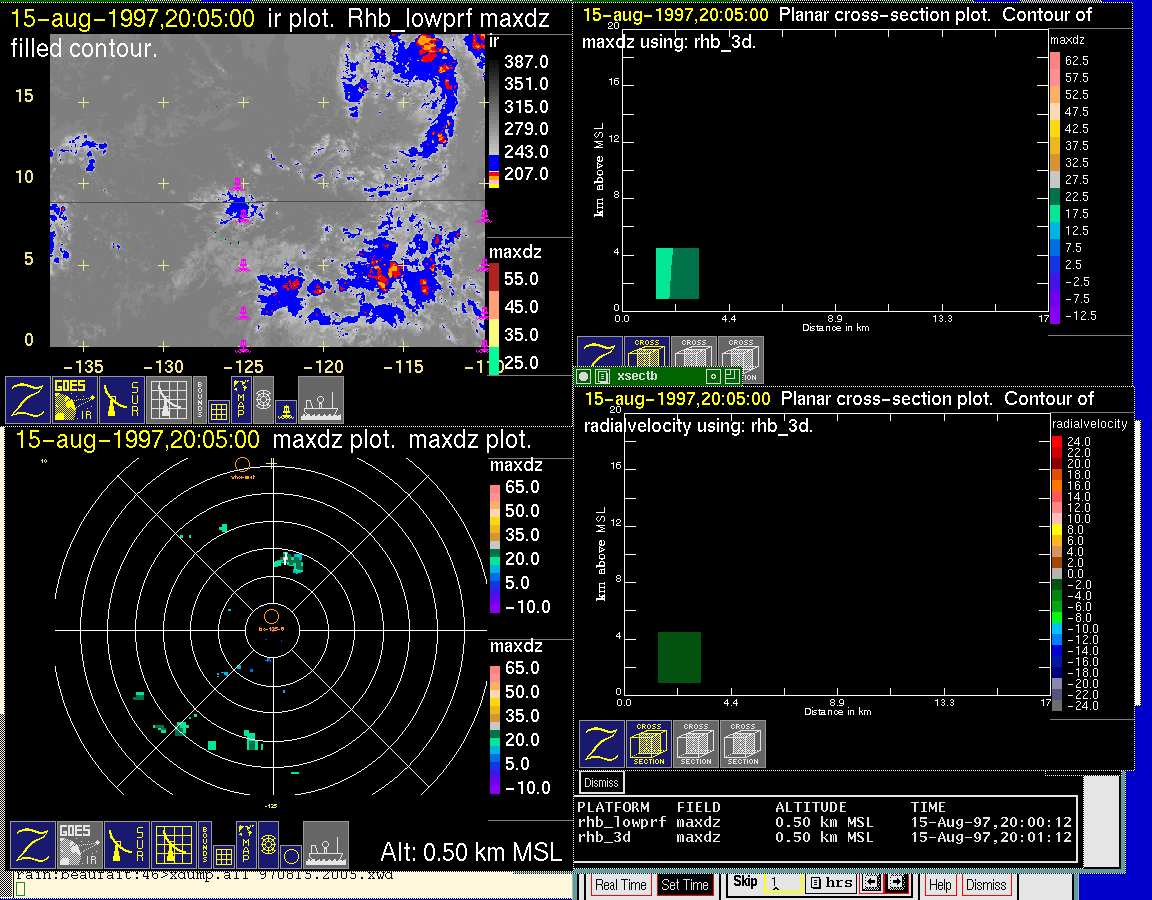Dismiss the platform field info panel
1152x900 pixels.
(602, 782)
